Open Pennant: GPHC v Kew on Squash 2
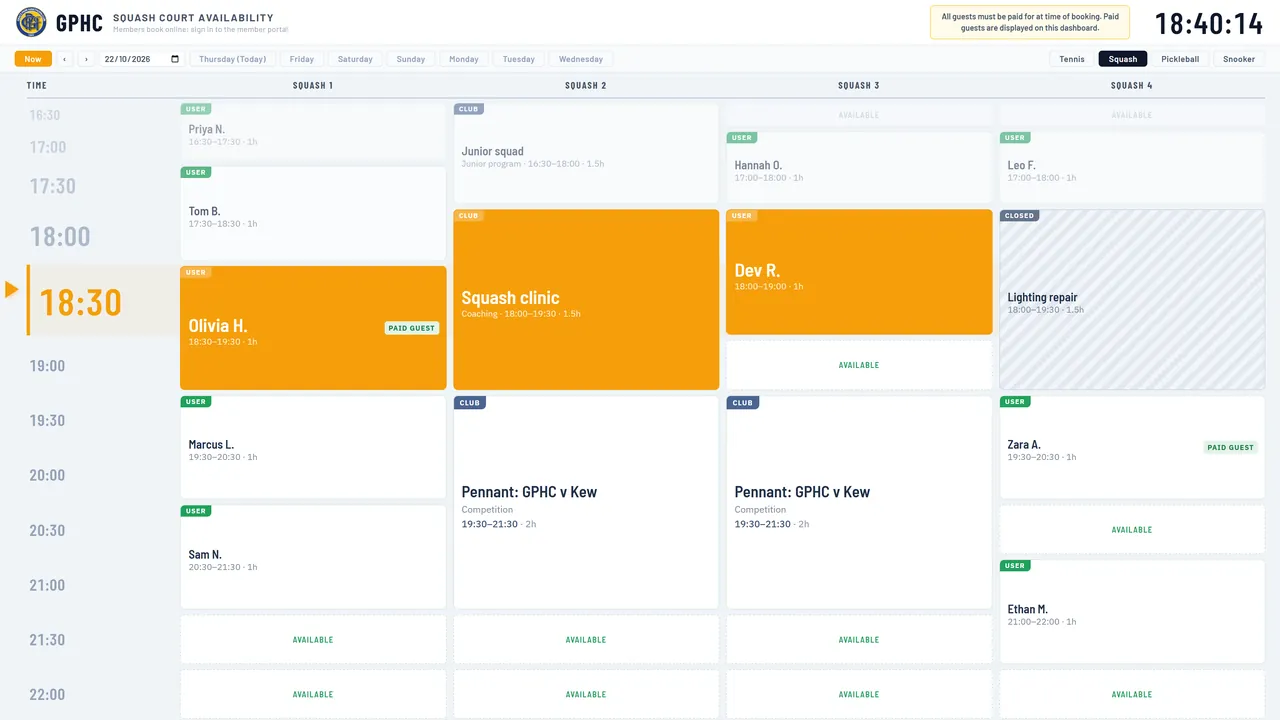The image size is (1280, 720). click(586, 502)
